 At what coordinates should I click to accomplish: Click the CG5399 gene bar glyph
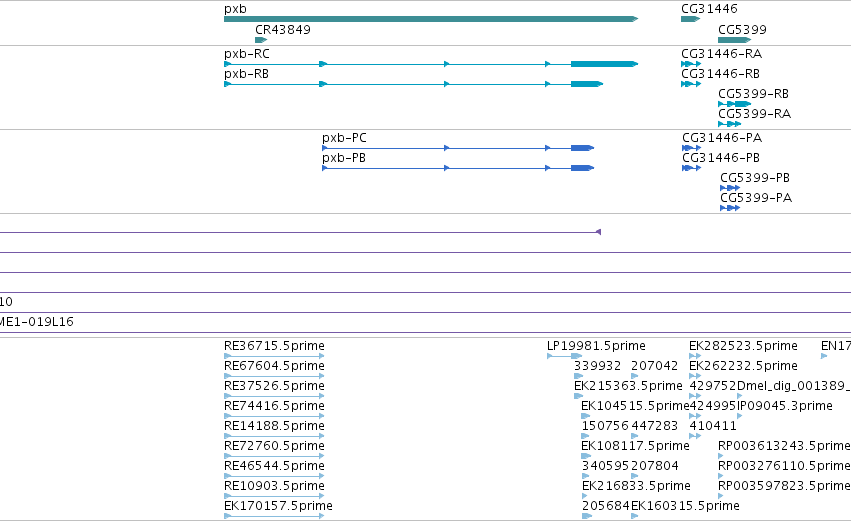(734, 40)
